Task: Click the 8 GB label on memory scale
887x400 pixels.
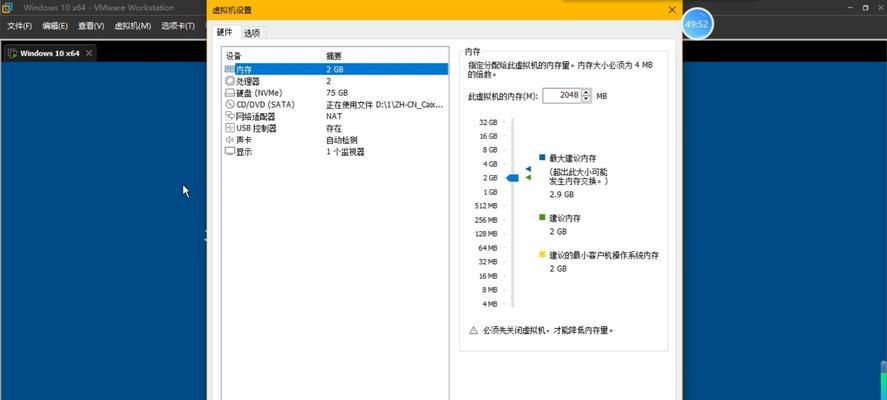Action: (490, 150)
